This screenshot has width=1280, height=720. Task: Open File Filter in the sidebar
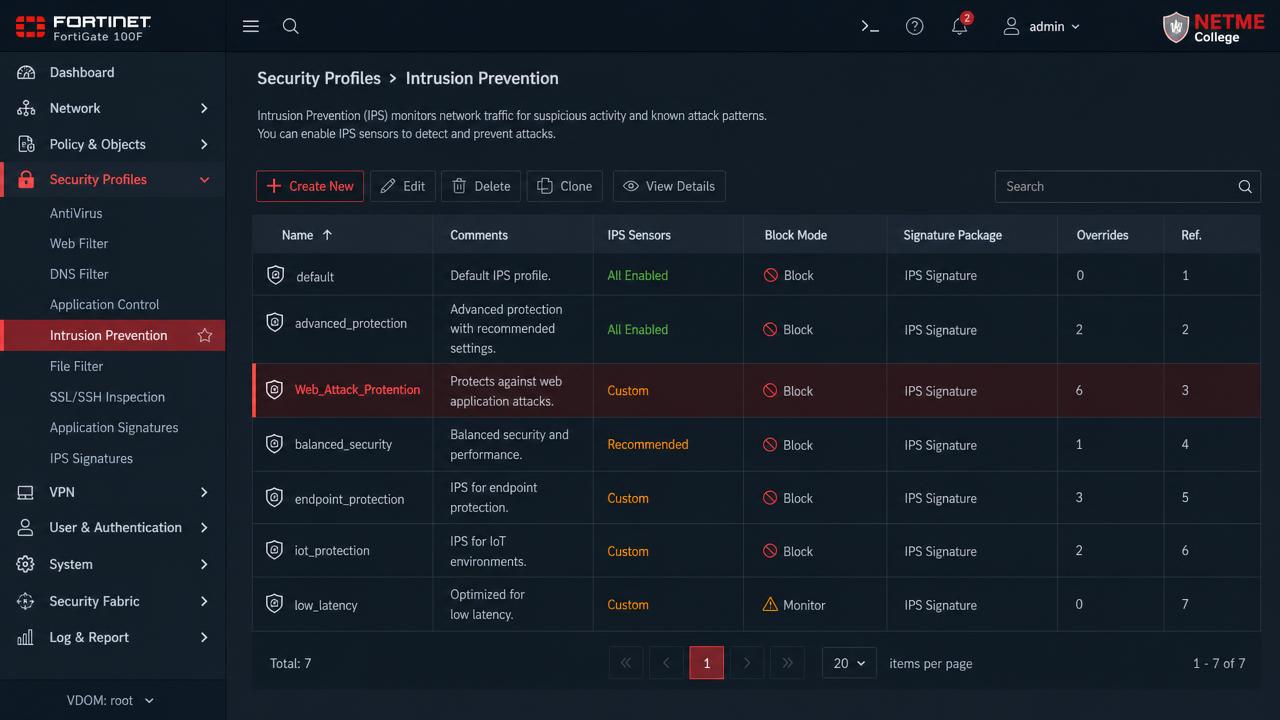[x=76, y=366]
